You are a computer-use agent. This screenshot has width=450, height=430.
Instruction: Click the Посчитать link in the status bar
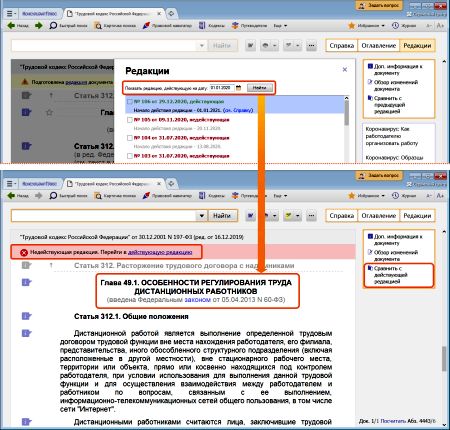393,421
